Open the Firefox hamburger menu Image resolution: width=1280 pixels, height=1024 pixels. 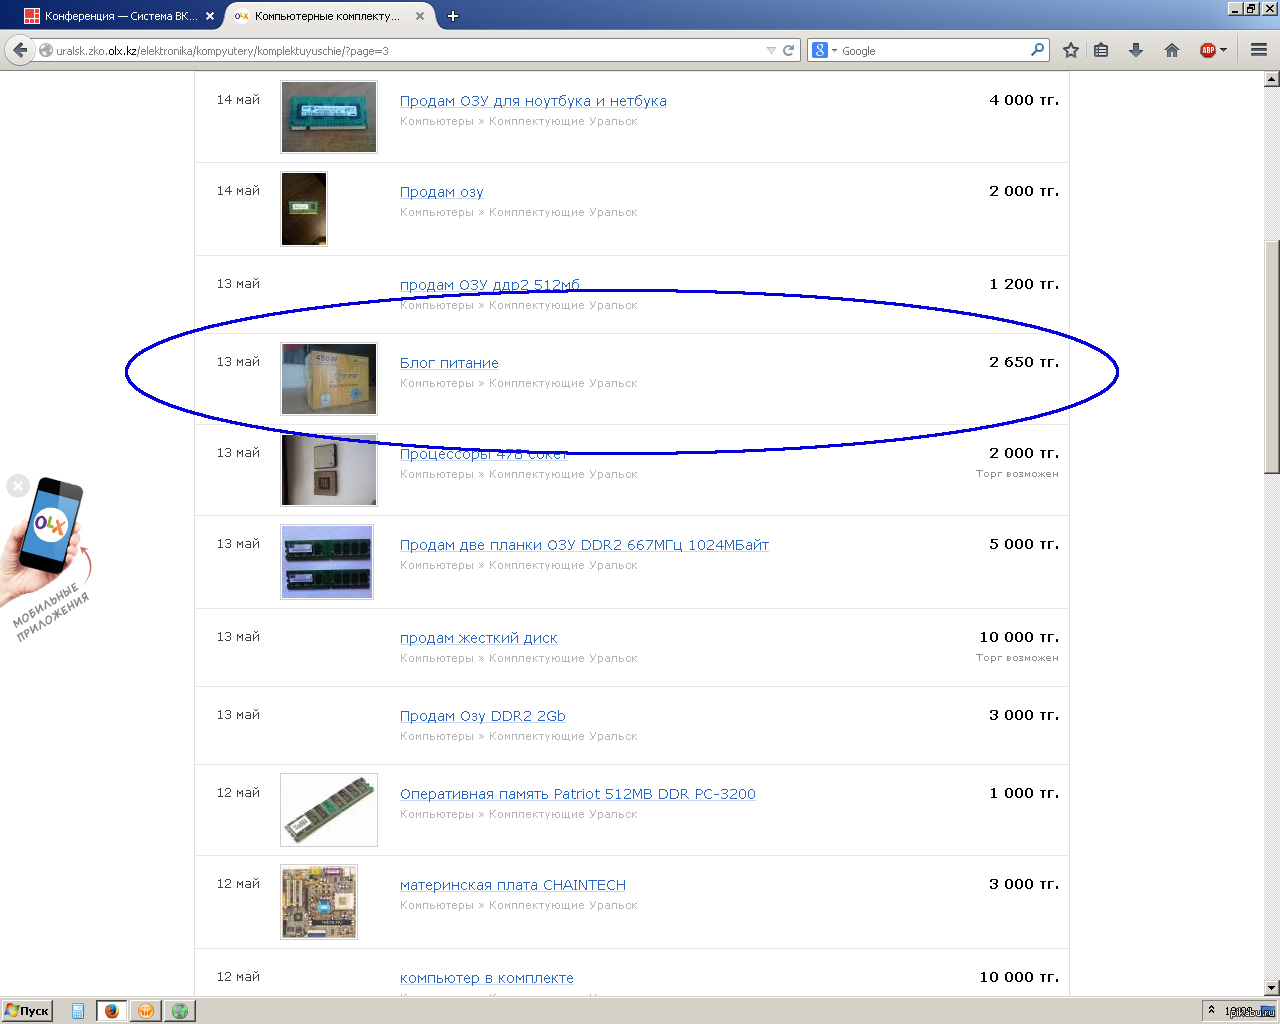1259,50
